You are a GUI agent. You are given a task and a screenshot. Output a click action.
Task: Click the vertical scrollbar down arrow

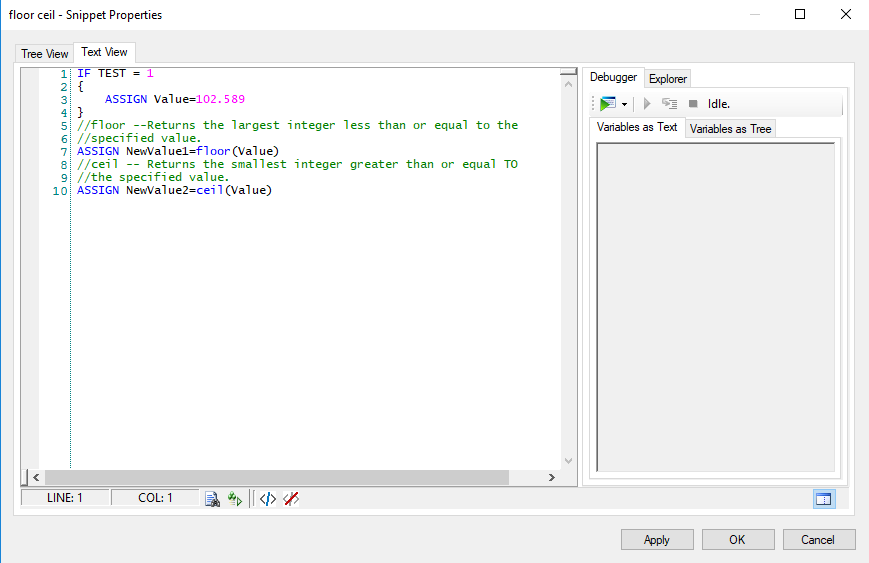pyautogui.click(x=568, y=460)
